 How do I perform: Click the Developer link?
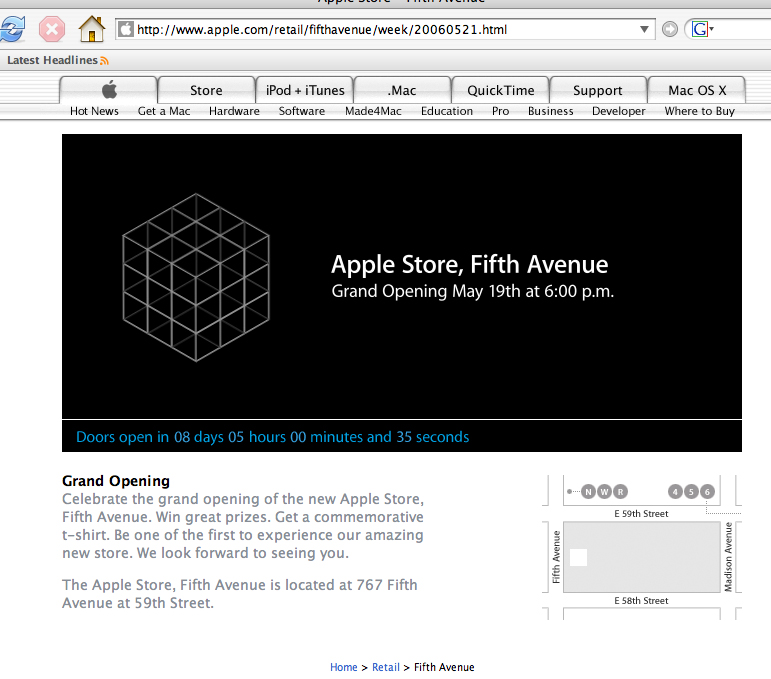tap(619, 111)
